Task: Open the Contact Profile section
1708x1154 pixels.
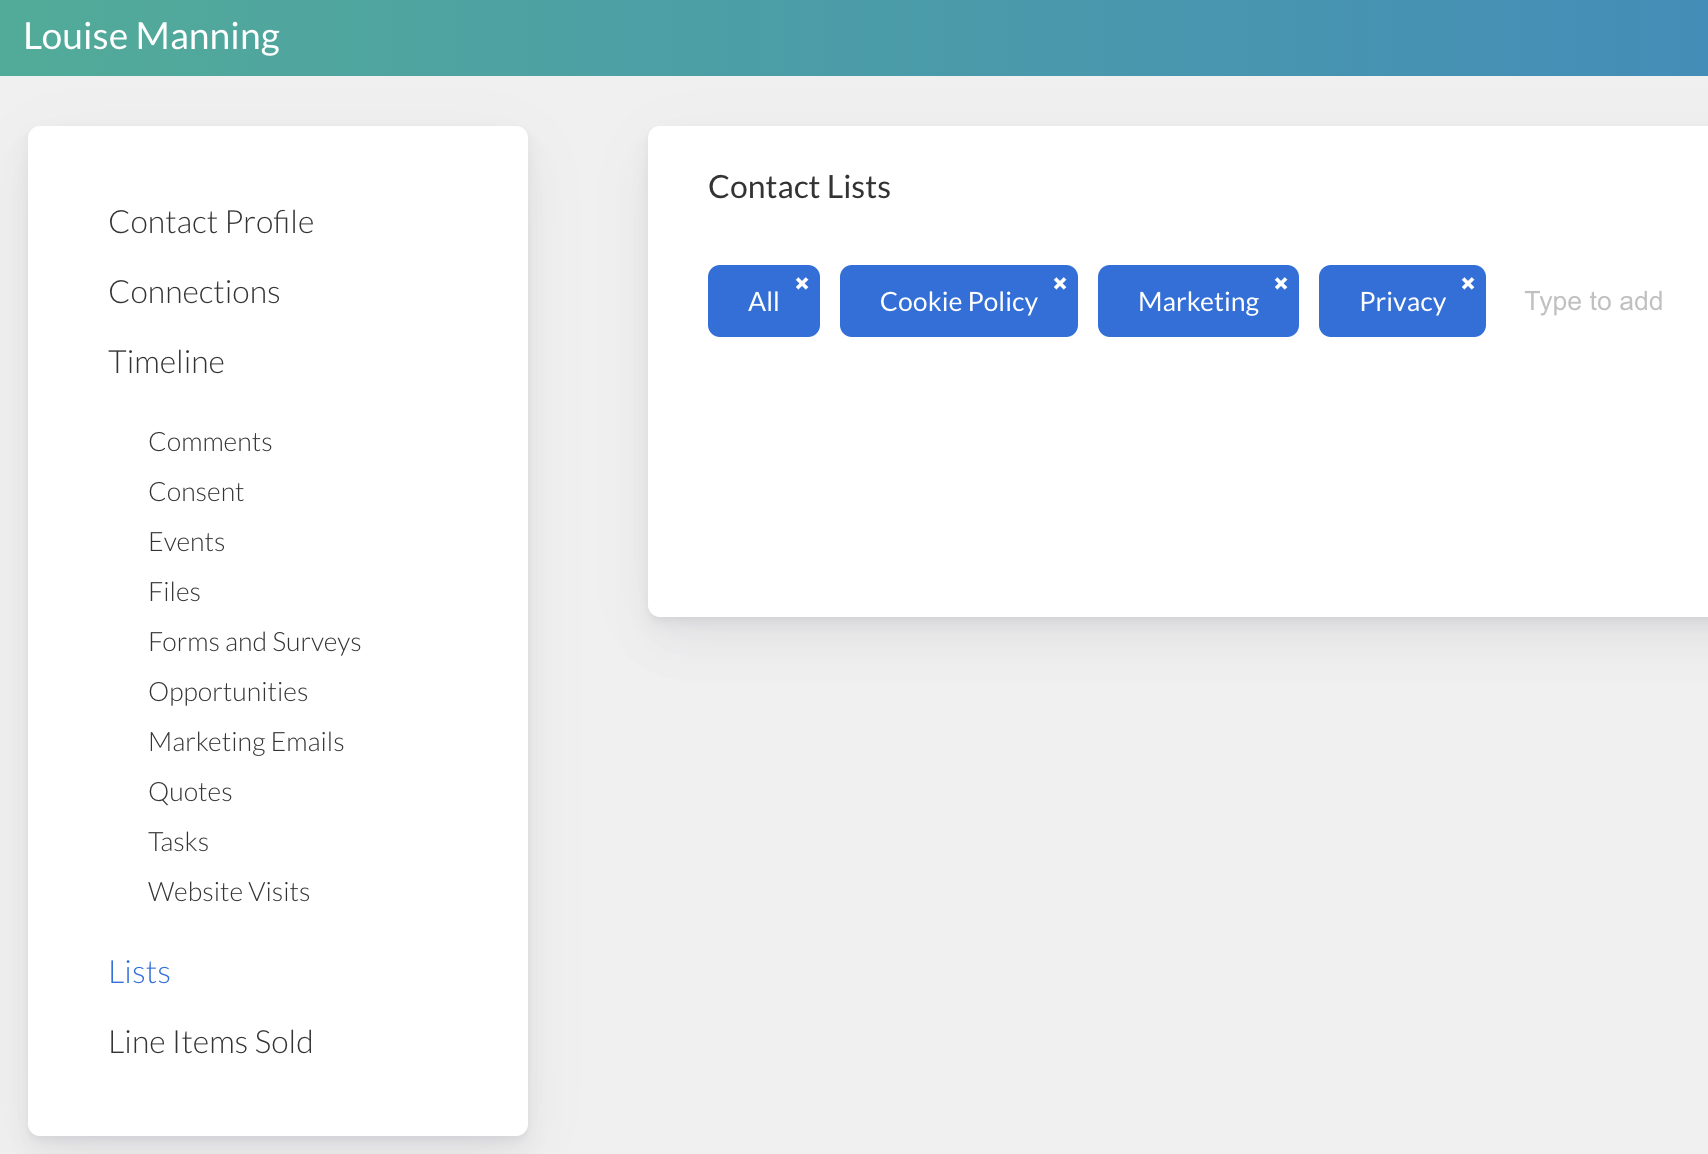Action: point(211,222)
